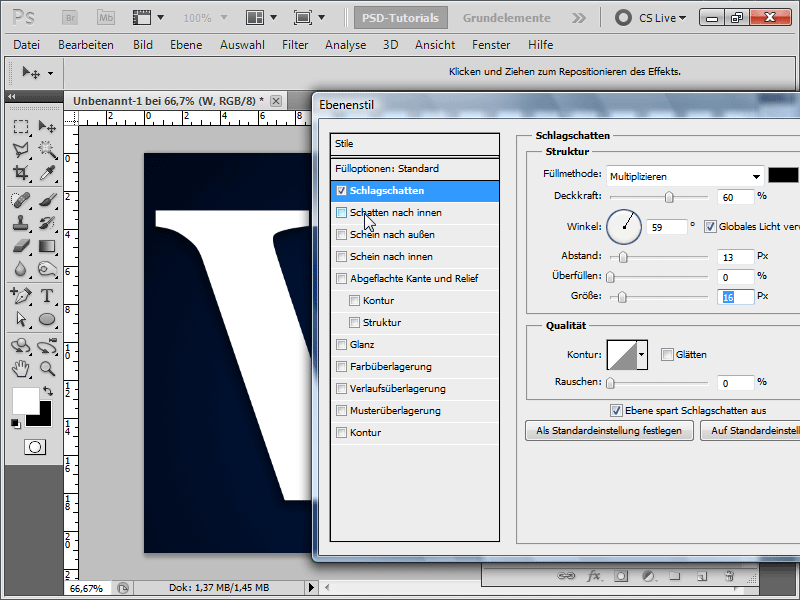The width and height of the screenshot is (800, 600).
Task: Select the Zoom tool
Action: pyautogui.click(x=47, y=368)
